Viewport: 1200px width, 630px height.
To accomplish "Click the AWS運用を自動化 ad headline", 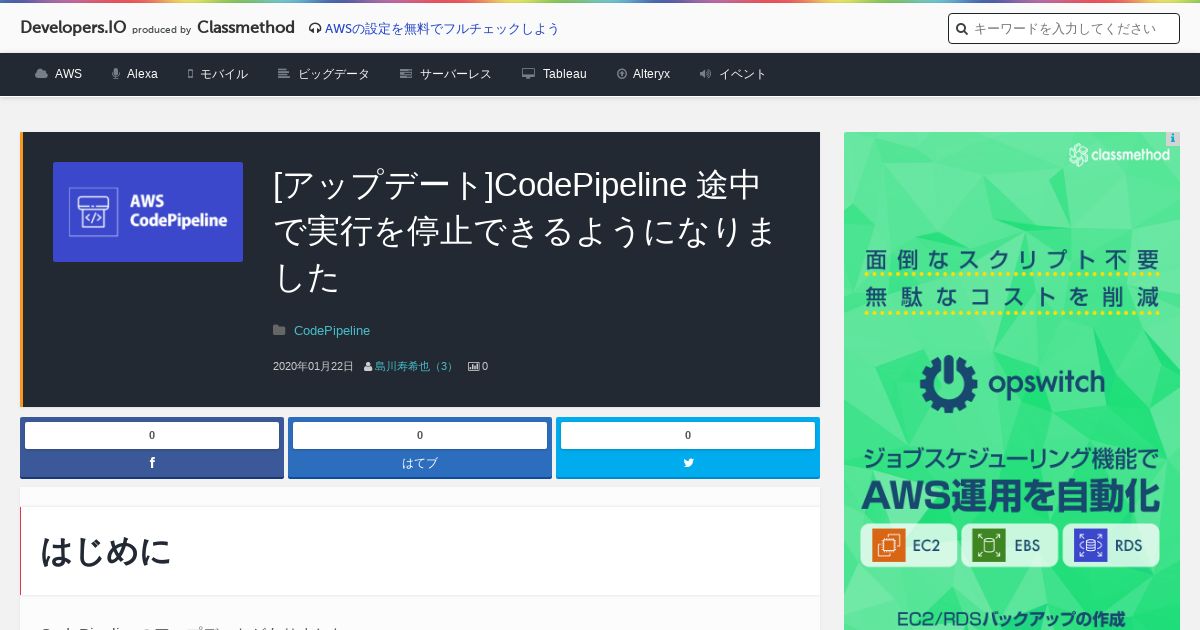I will coord(1011,496).
